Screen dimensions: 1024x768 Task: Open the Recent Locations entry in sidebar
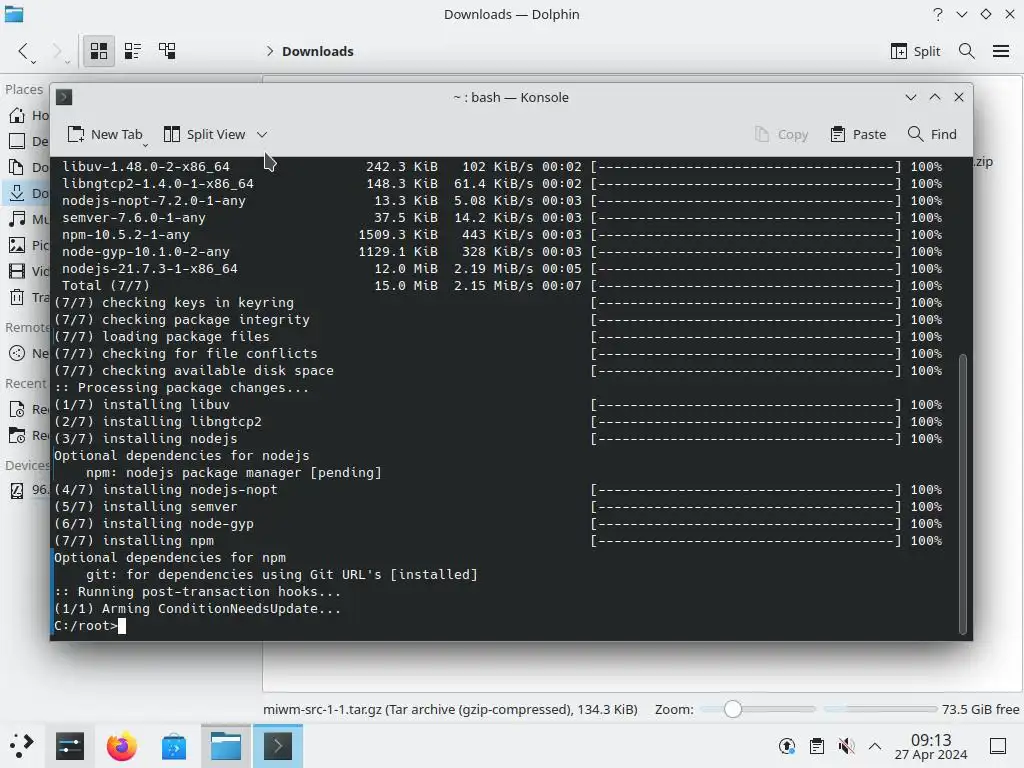27,435
